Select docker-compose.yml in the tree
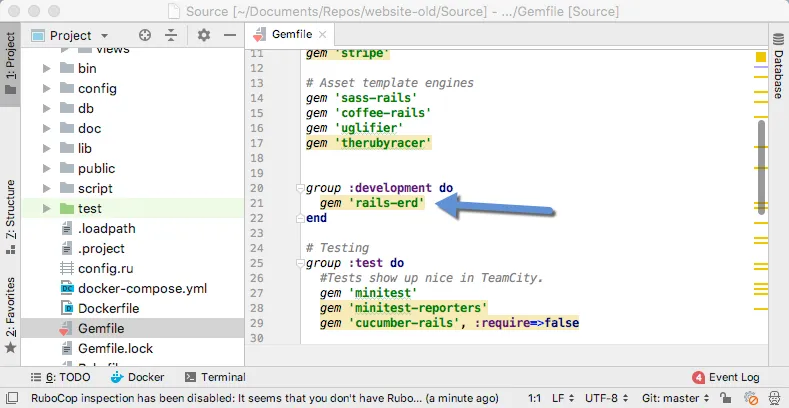789x408 pixels. [x=133, y=289]
